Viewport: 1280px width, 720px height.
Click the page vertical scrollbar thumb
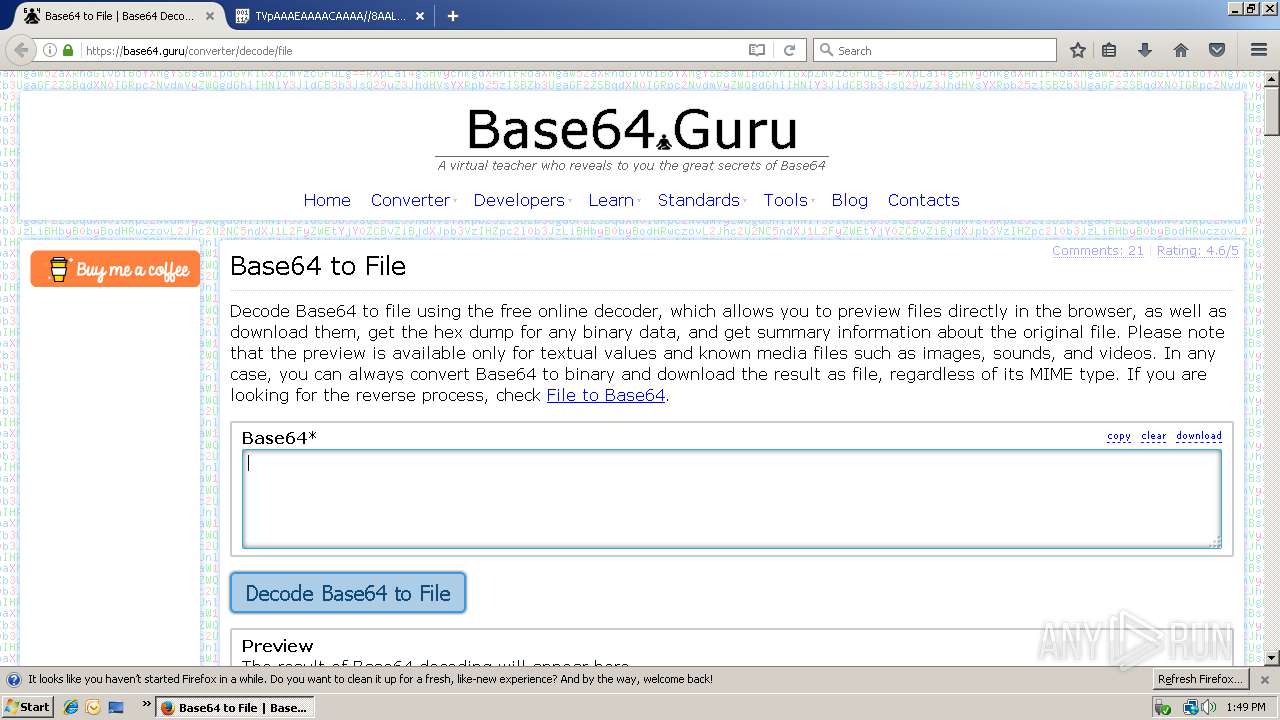coord(1272,110)
